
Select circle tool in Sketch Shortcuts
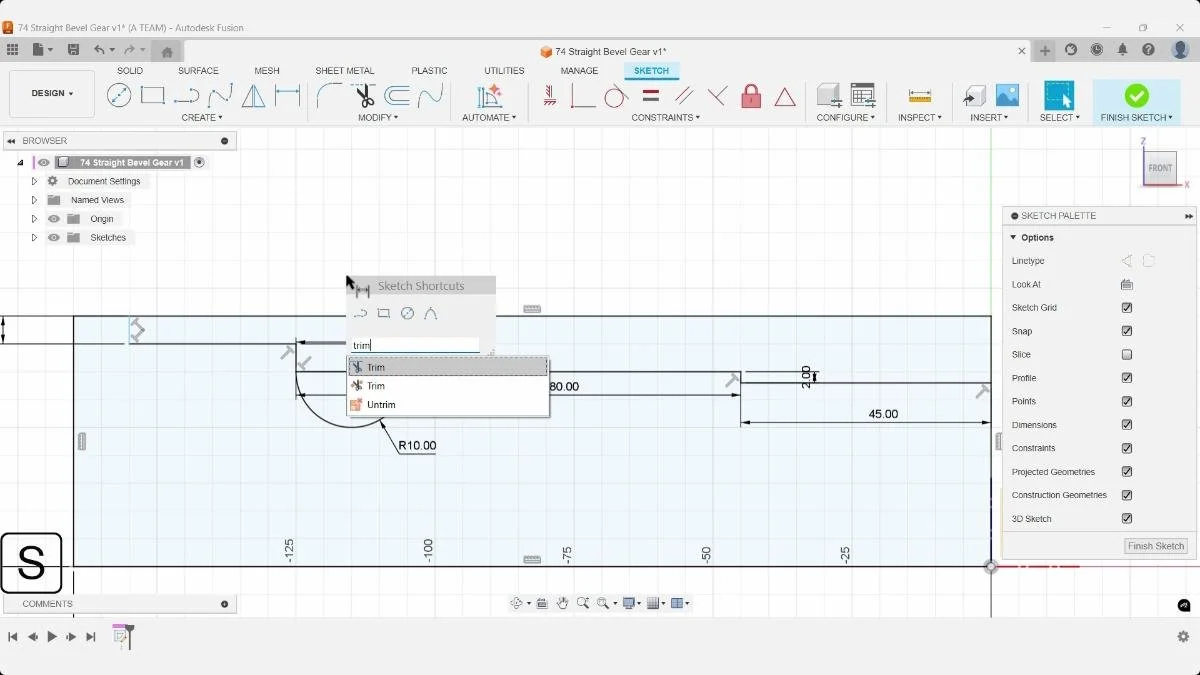click(407, 313)
